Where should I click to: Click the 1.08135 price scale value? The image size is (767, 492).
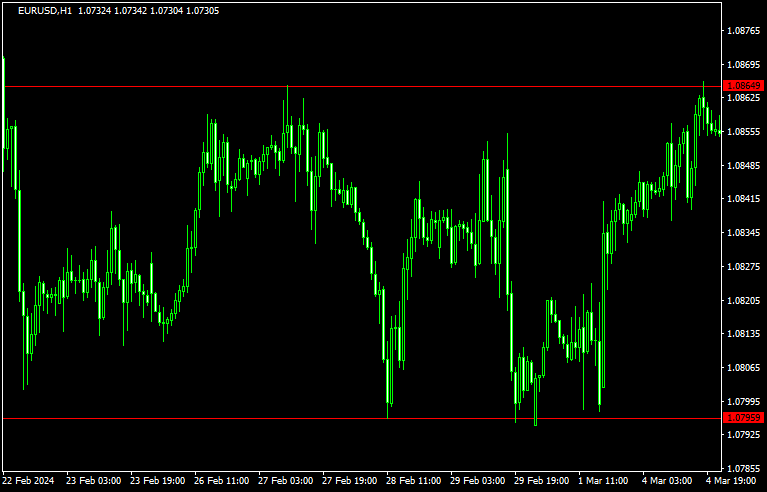point(745,334)
